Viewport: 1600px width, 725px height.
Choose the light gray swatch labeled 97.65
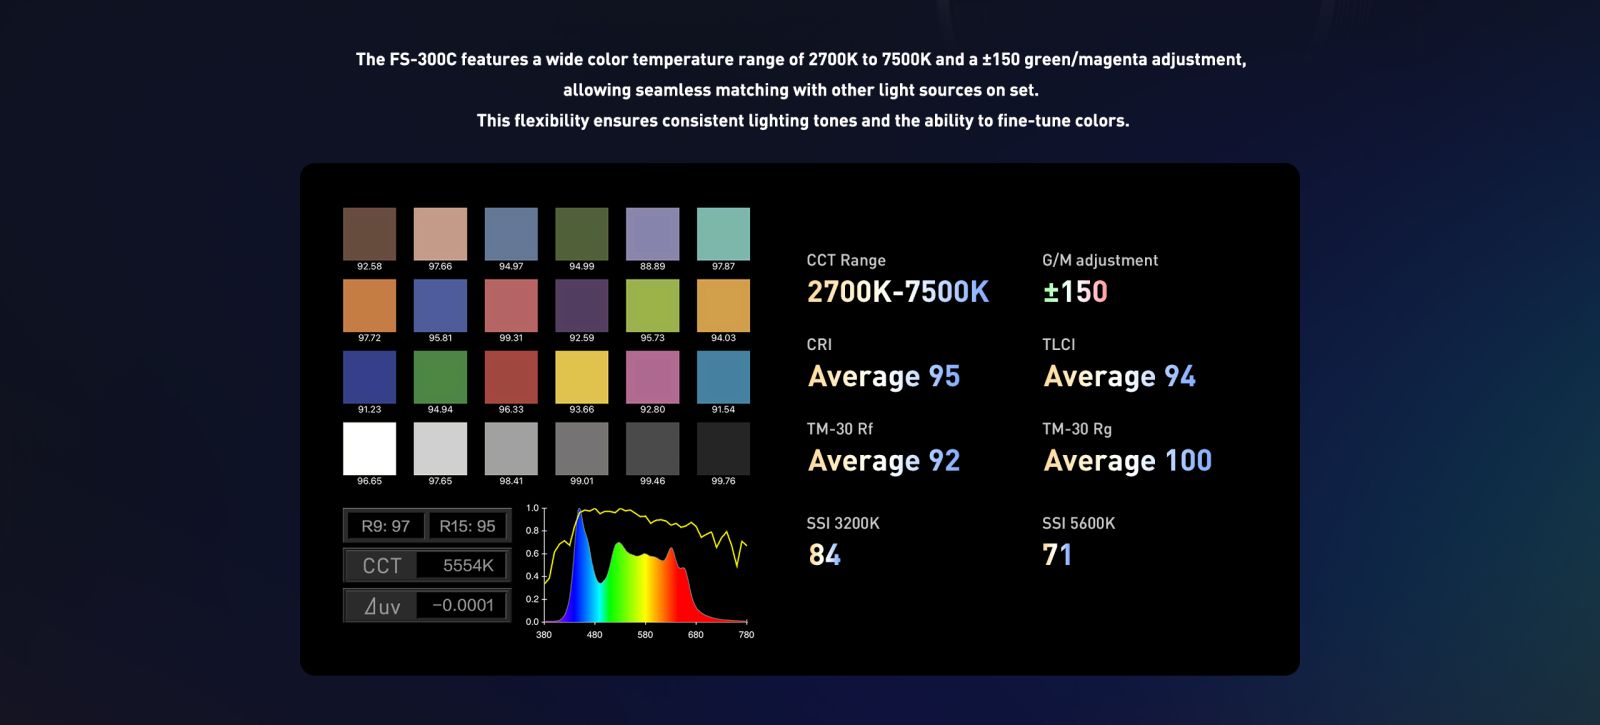pos(440,449)
